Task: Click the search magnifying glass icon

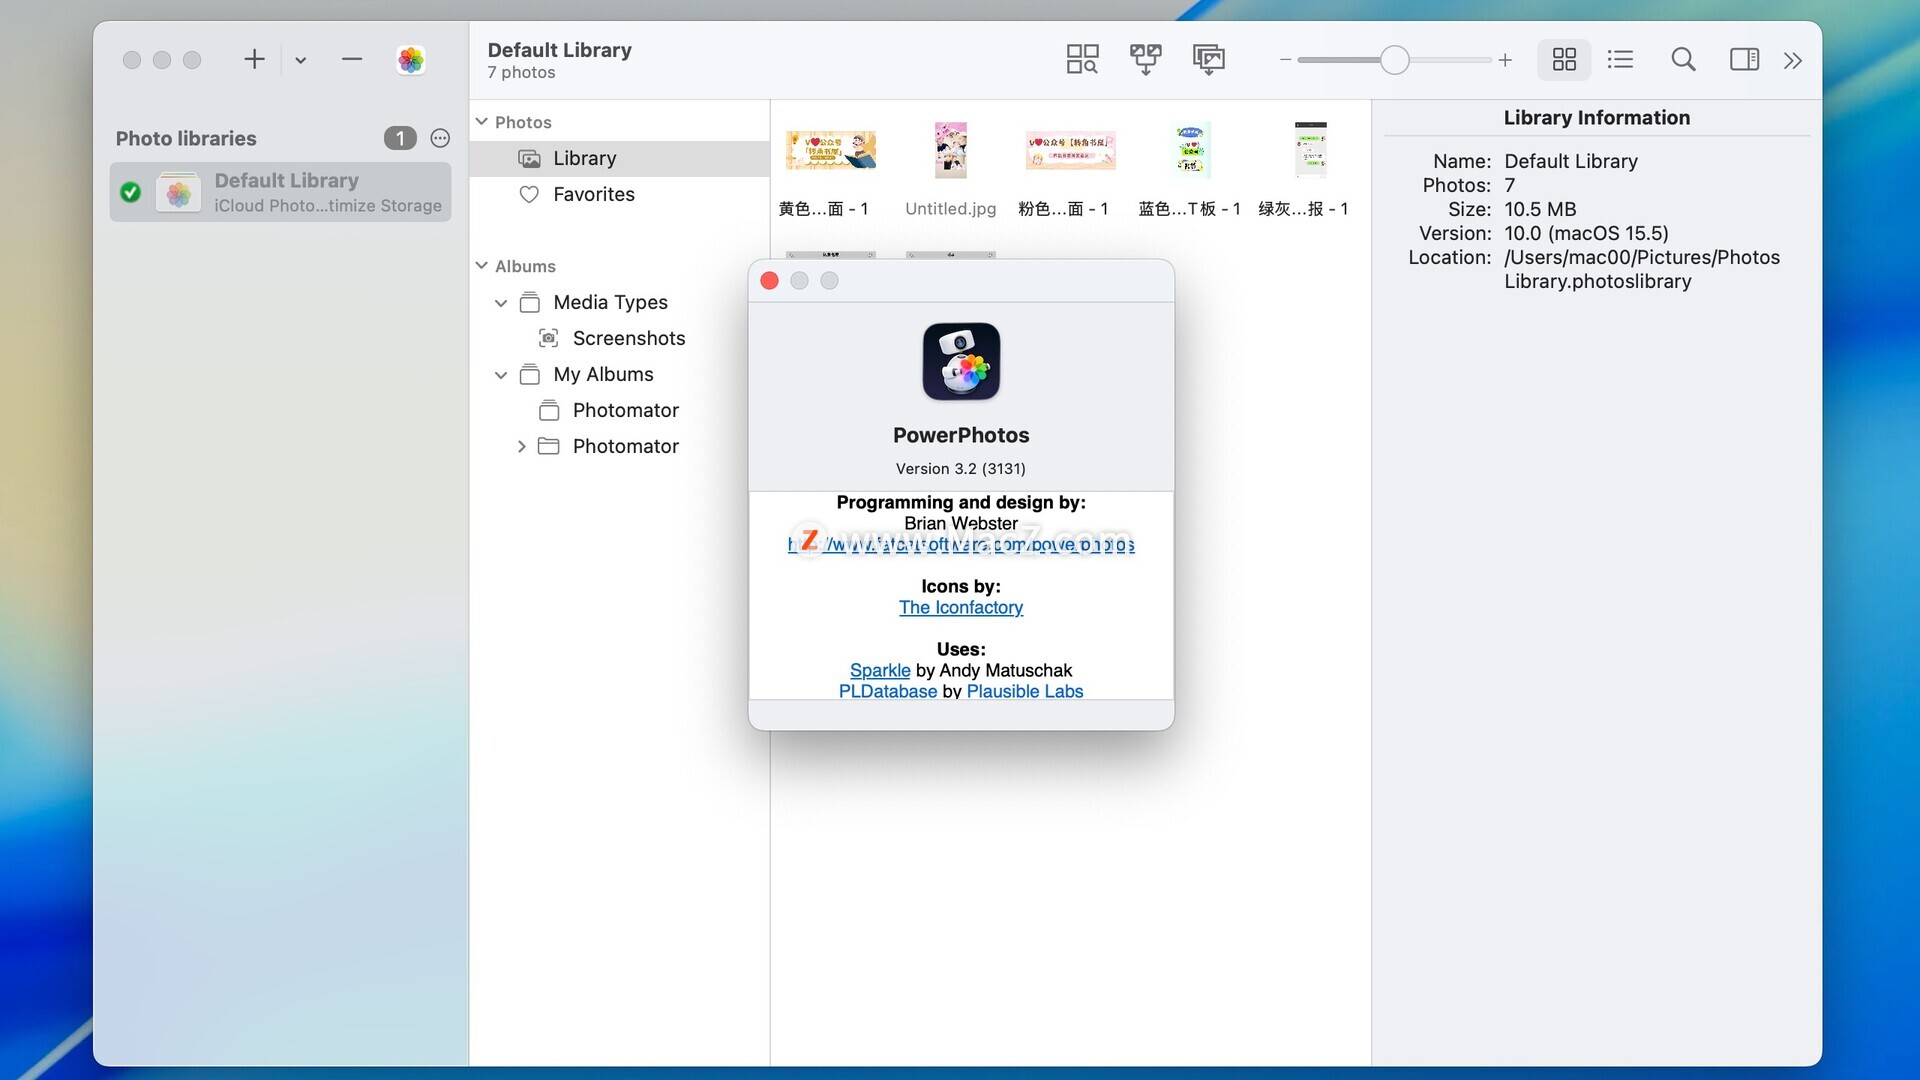Action: click(1683, 60)
